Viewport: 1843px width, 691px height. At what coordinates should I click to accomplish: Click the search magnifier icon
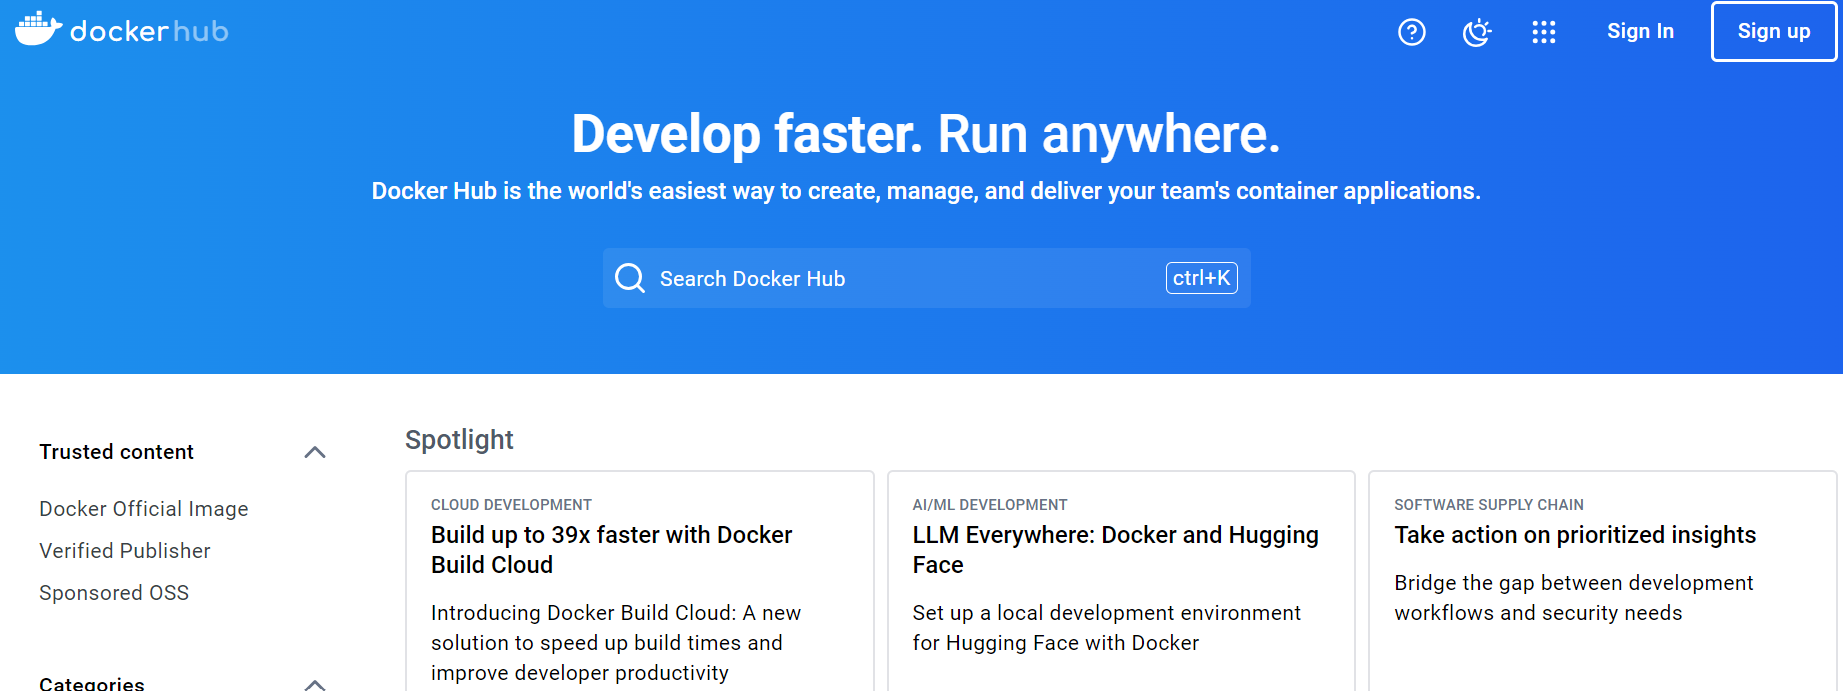(630, 278)
